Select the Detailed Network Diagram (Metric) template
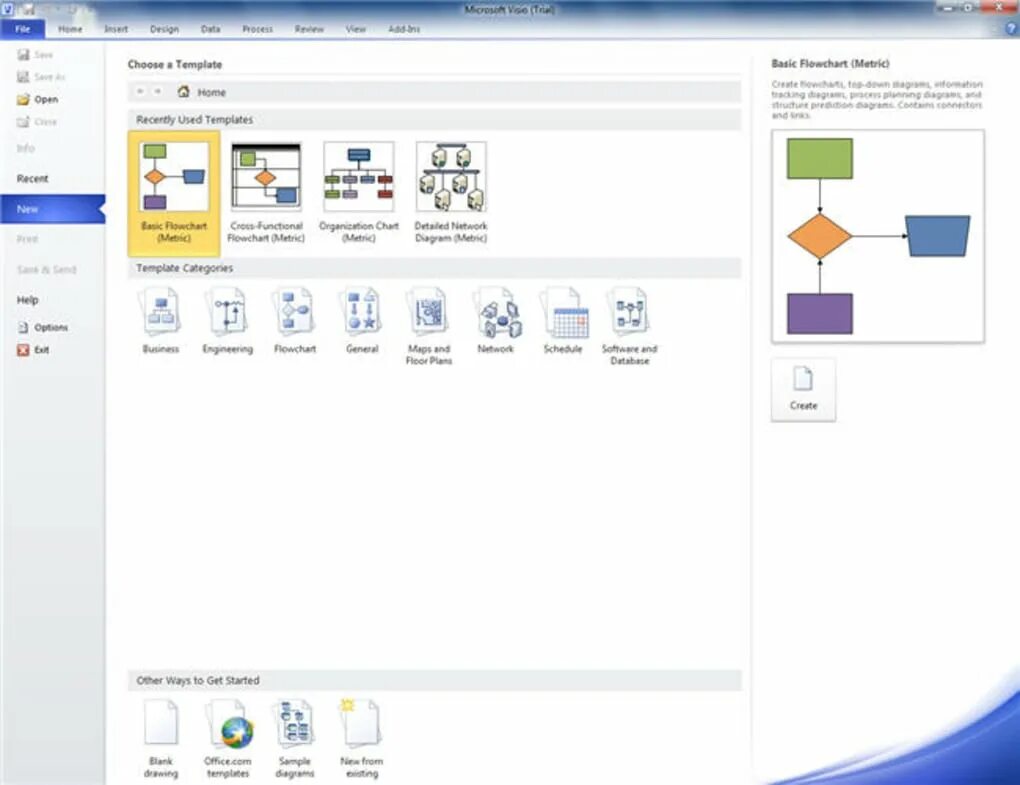 (451, 193)
